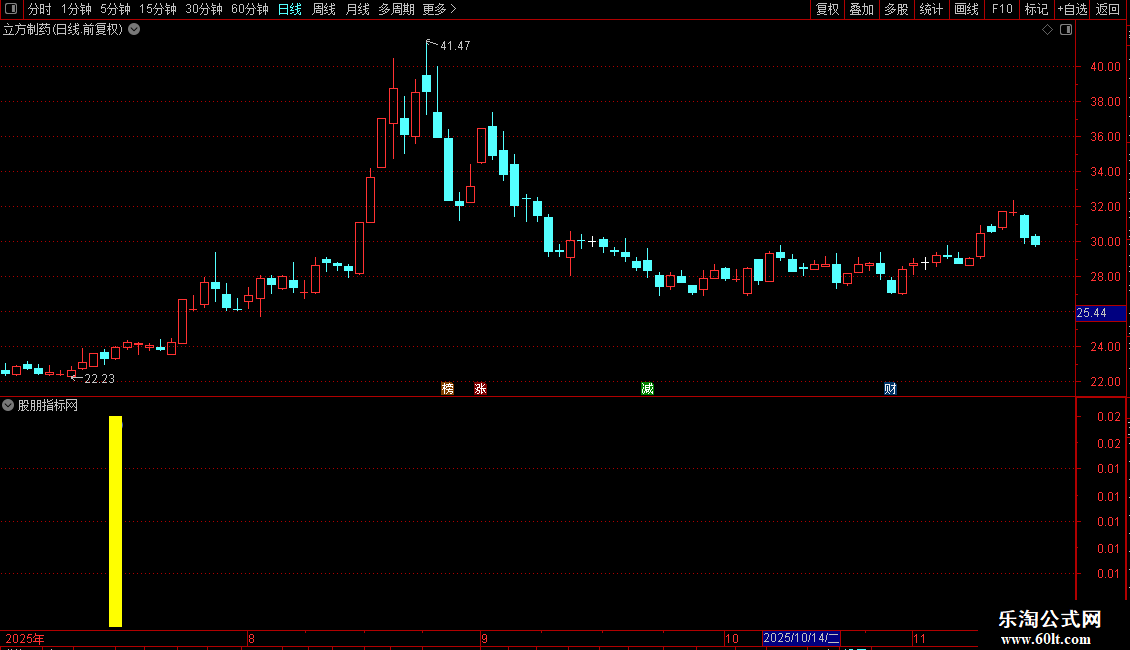Click month 10 on the time axis
The image size is (1130, 650).
coord(732,638)
